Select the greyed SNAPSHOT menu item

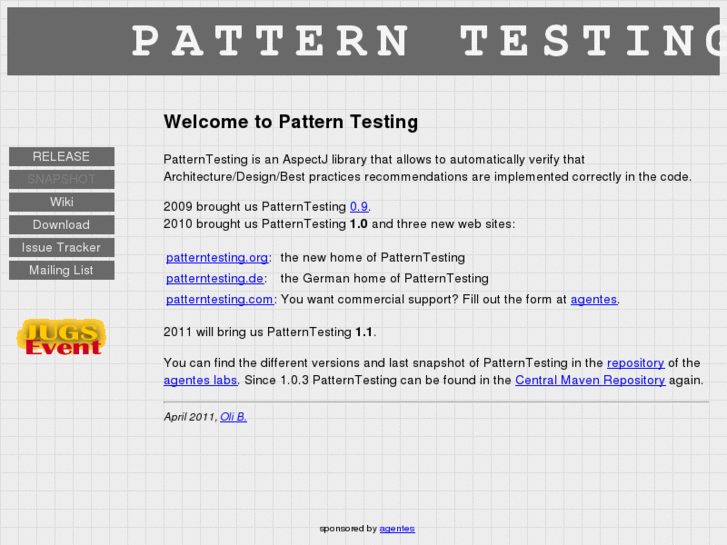click(61, 179)
